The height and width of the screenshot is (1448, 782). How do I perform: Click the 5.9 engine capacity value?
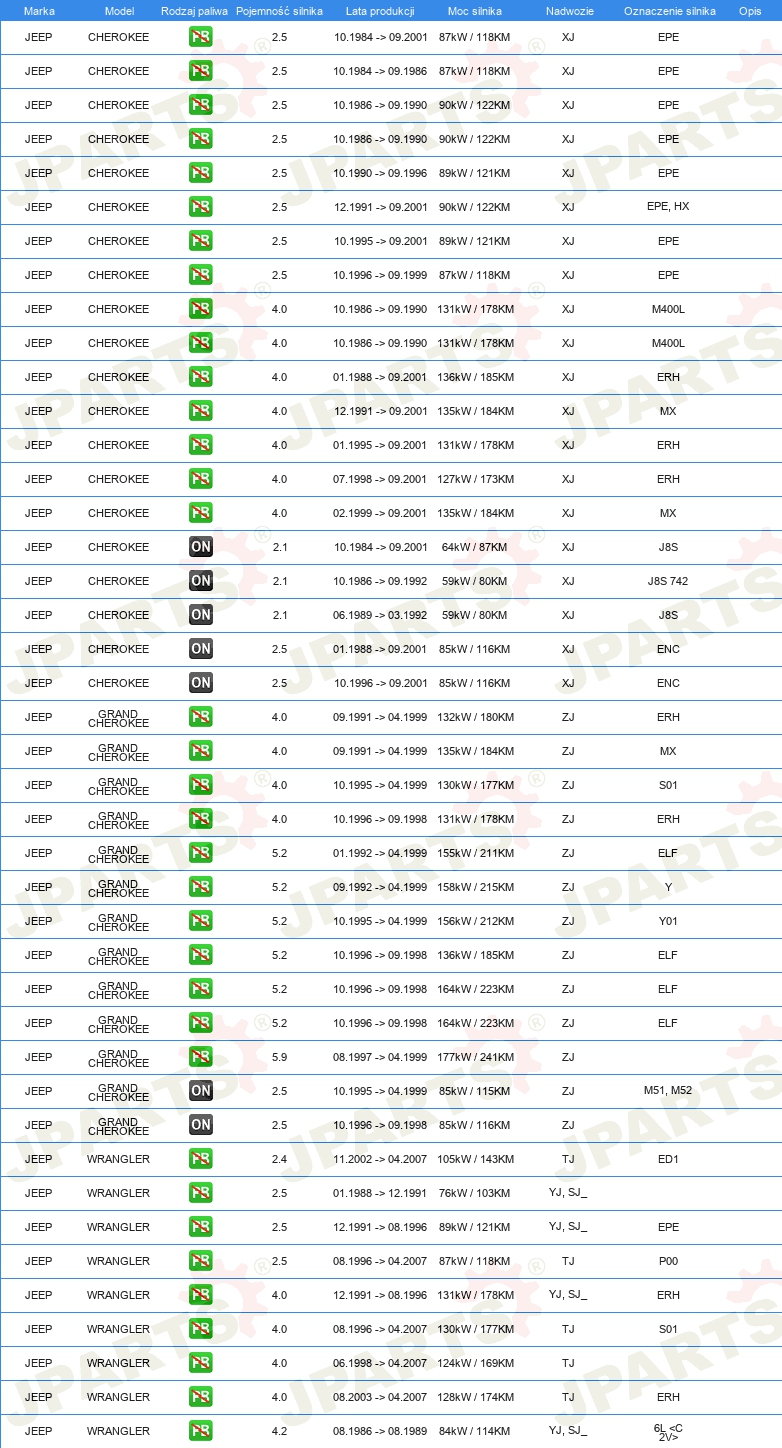tap(279, 1057)
